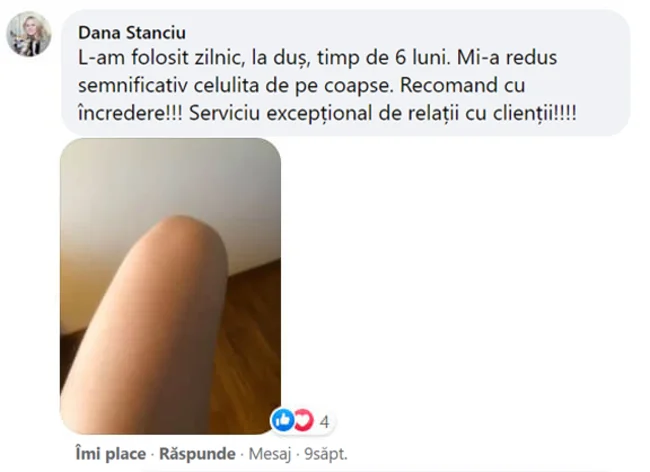Reply using the Răspunde link
Image resolution: width=650 pixels, height=472 pixels.
click(197, 454)
